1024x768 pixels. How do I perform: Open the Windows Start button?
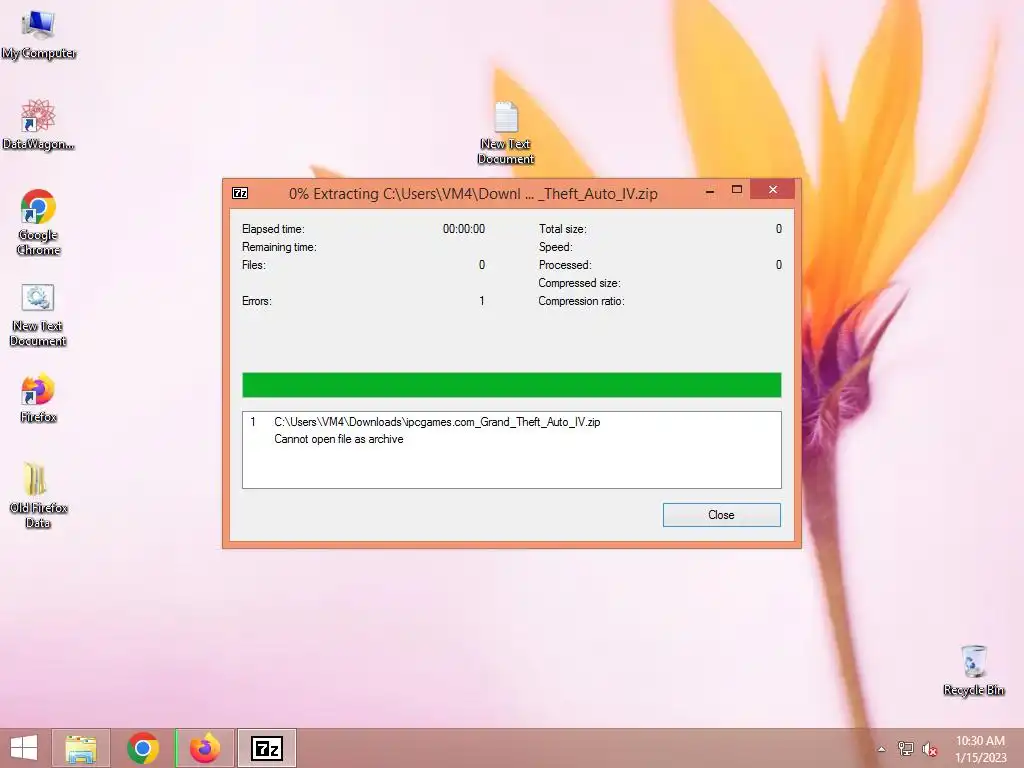[x=24, y=748]
